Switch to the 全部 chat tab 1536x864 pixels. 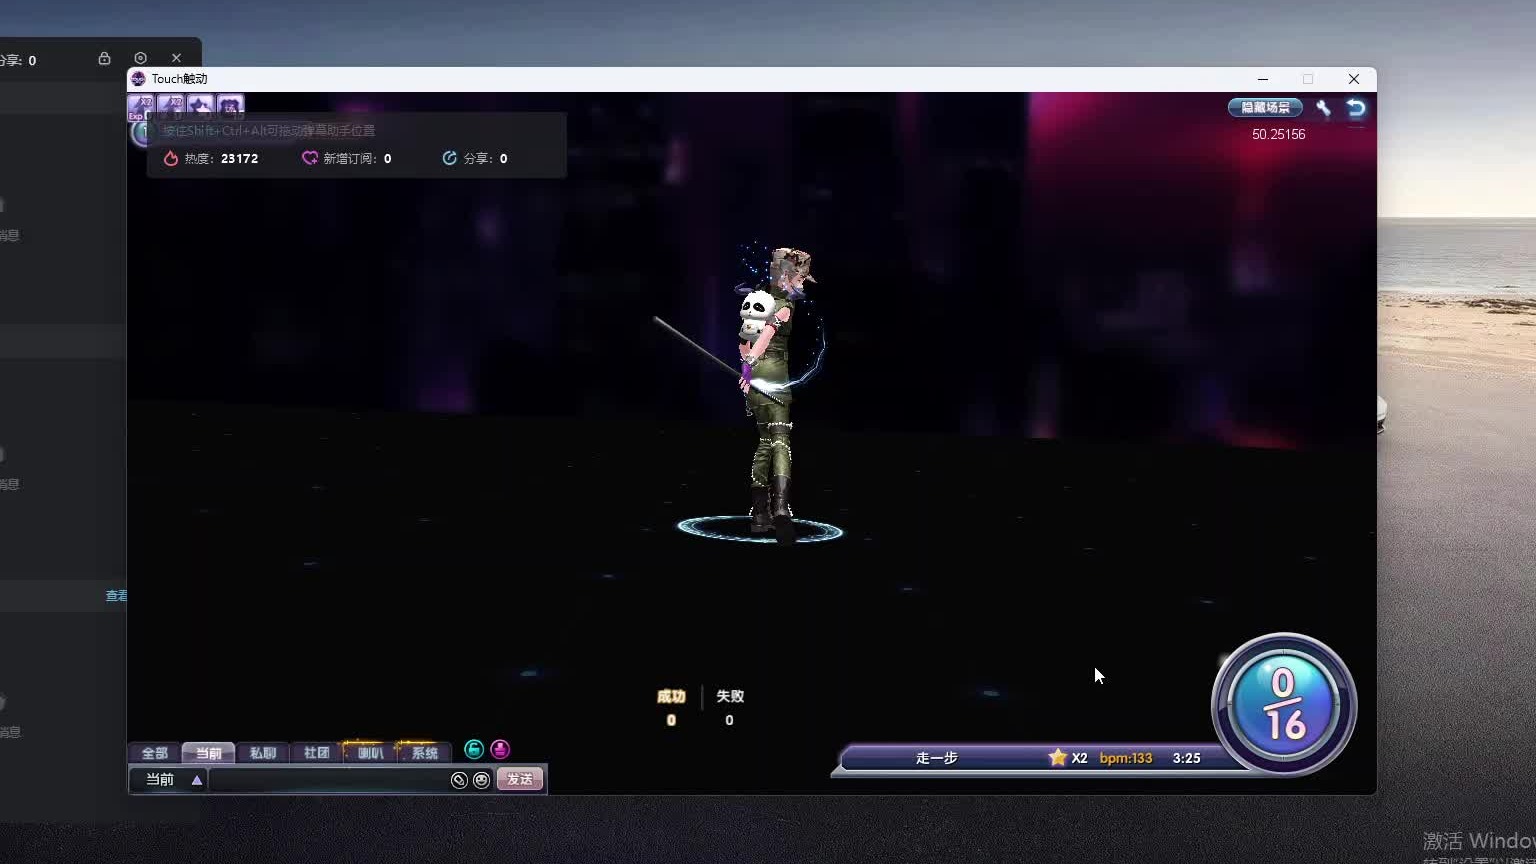tap(155, 753)
